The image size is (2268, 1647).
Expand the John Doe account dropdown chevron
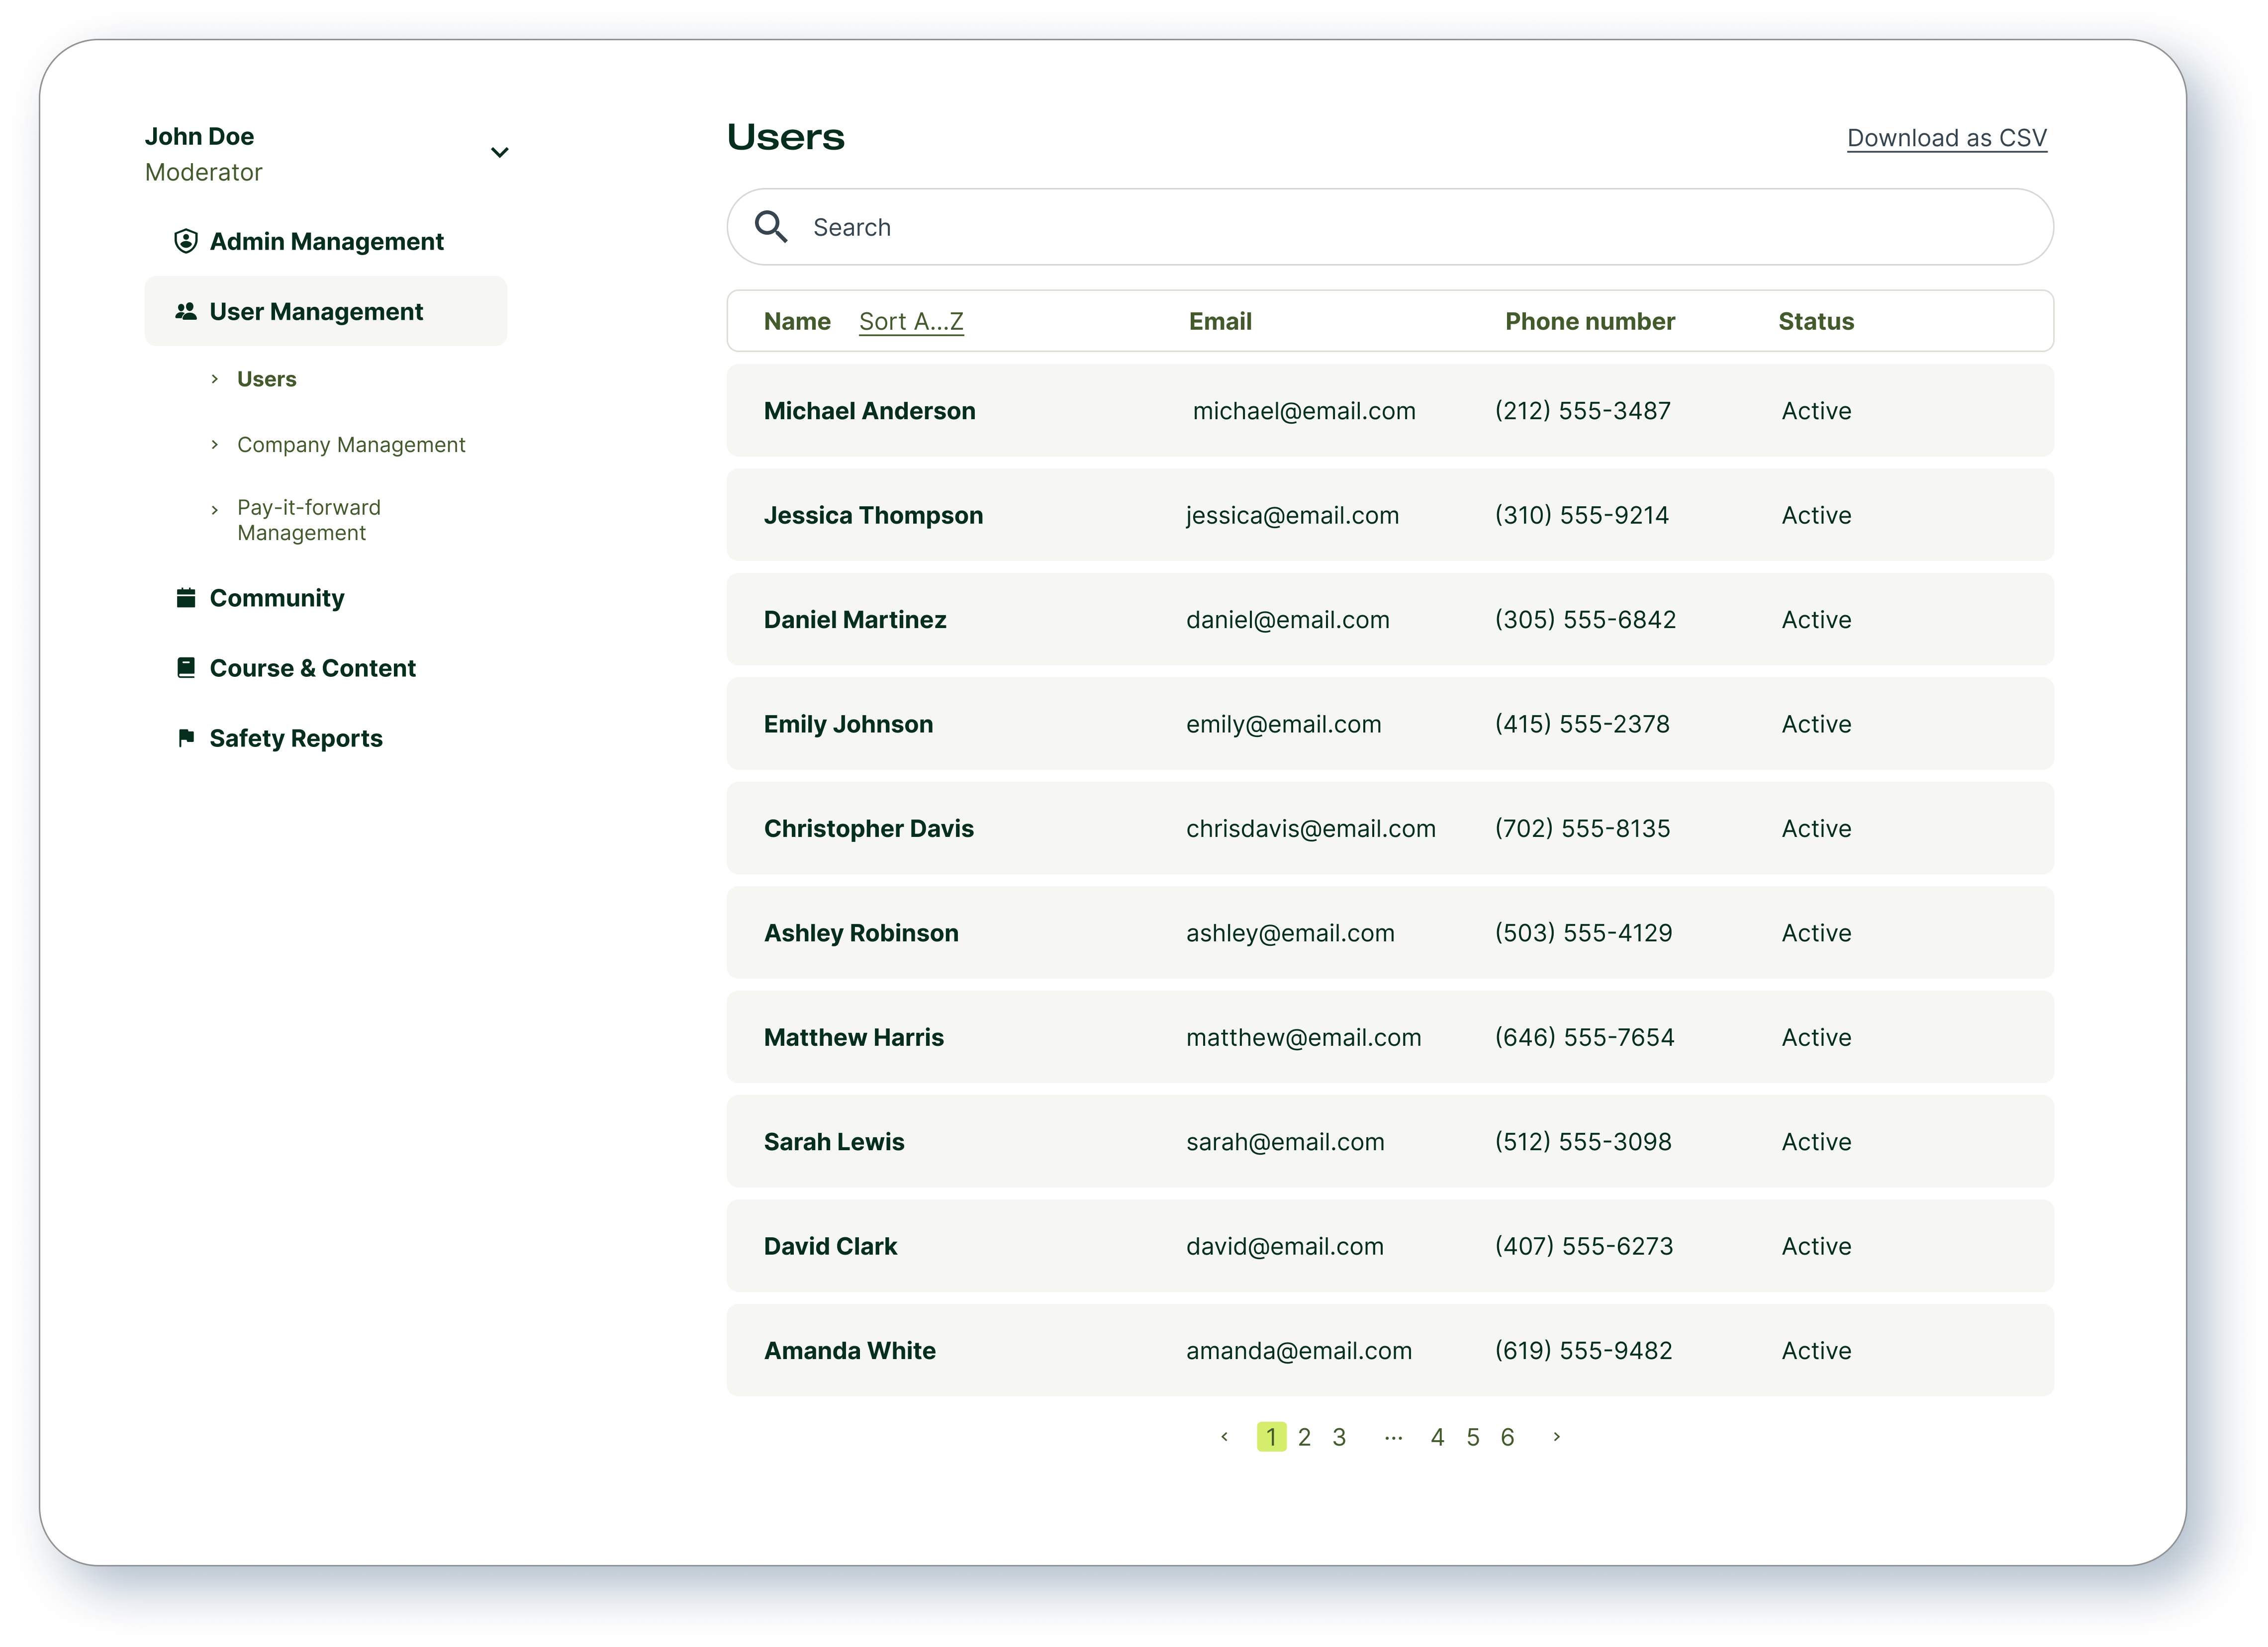pyautogui.click(x=500, y=153)
